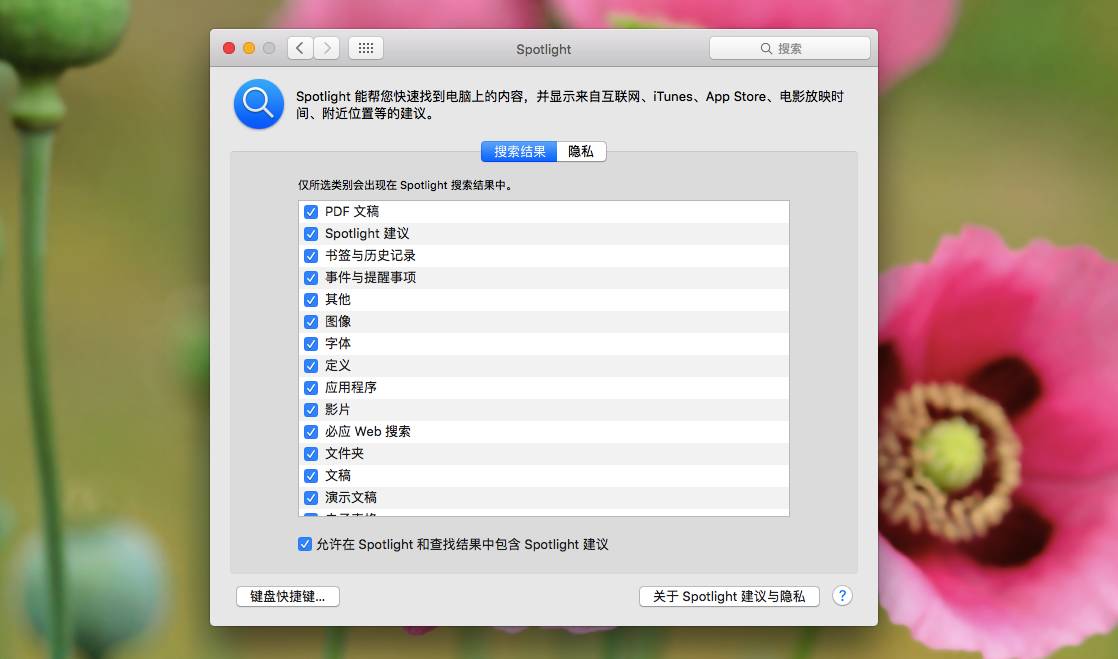Screen dimensions: 1118x659
Task: Select the 搜索结果 tab
Action: 519,152
